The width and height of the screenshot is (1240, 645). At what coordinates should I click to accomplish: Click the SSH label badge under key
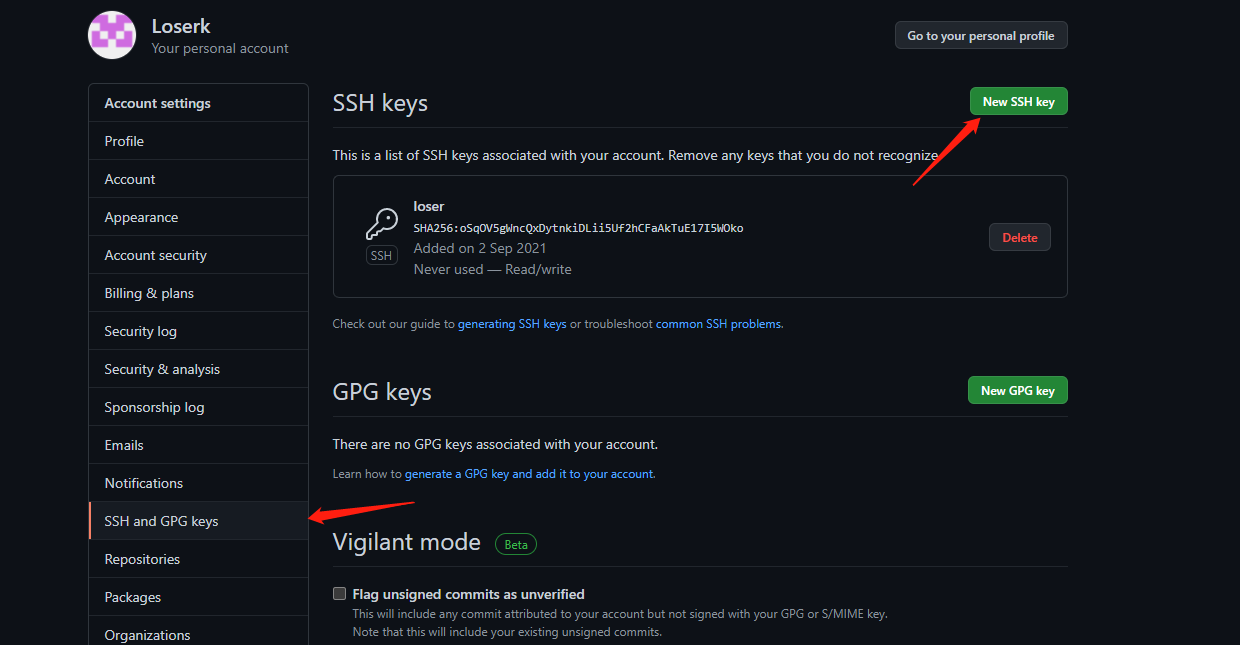coord(381,256)
